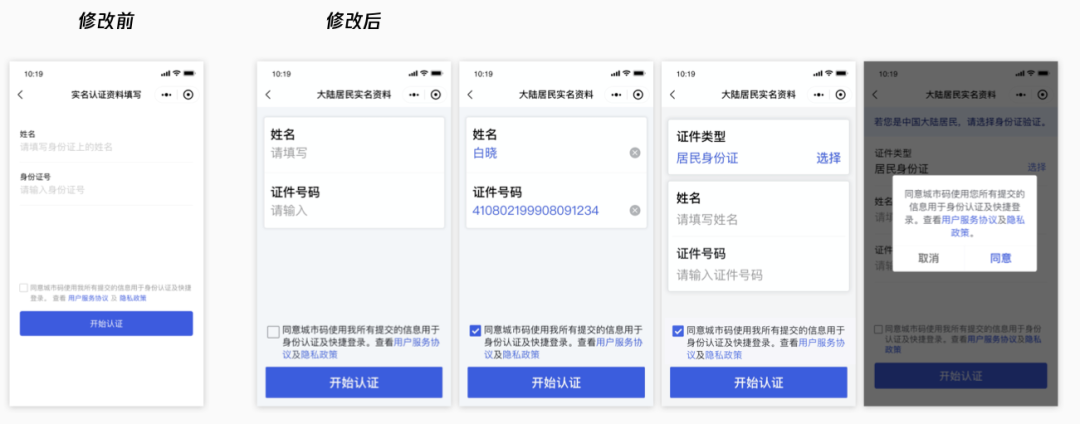The image size is (1080, 424).
Task: Tap 开始认证 on the bright 证件类型 screen
Action: 758,383
